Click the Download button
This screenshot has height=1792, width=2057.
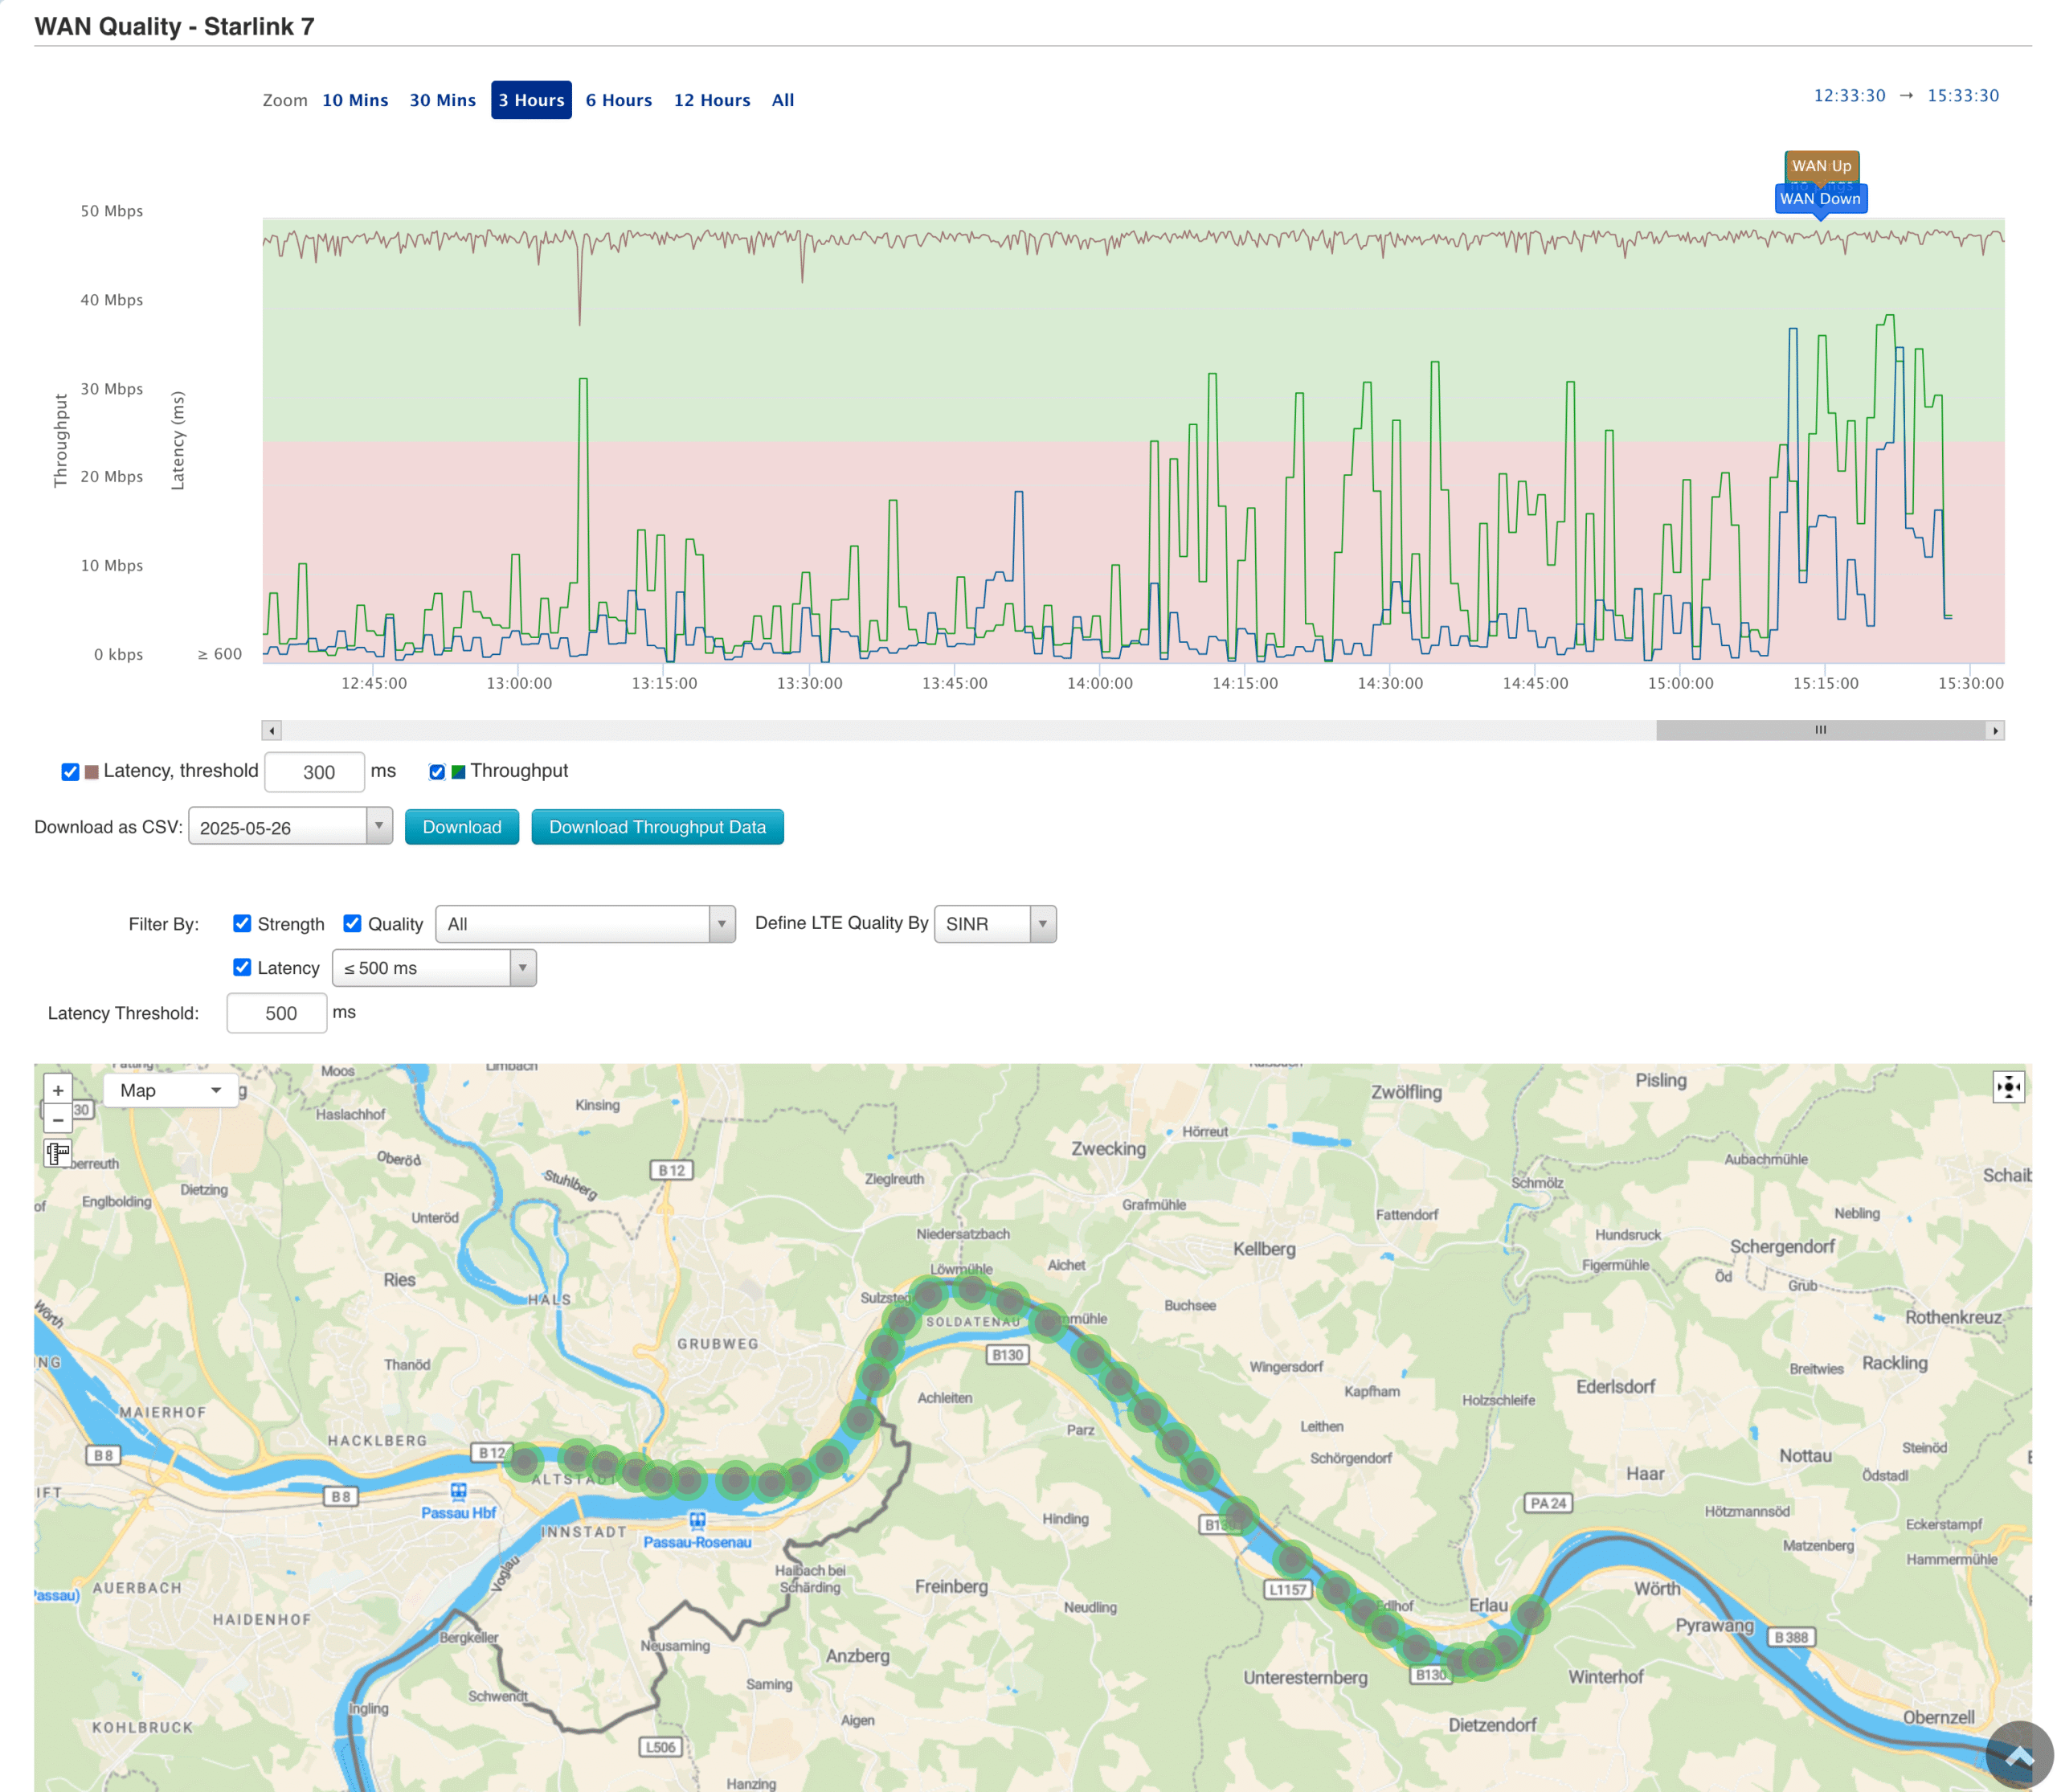(461, 827)
